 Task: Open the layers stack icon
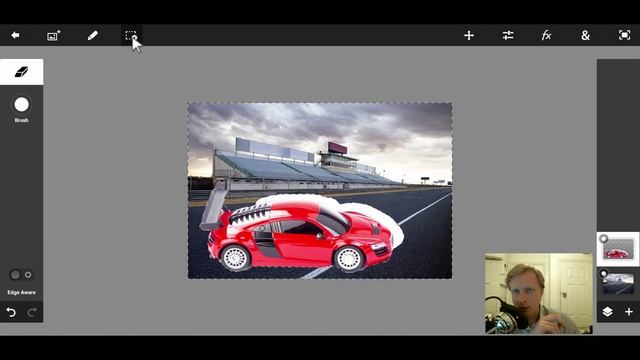click(x=607, y=312)
